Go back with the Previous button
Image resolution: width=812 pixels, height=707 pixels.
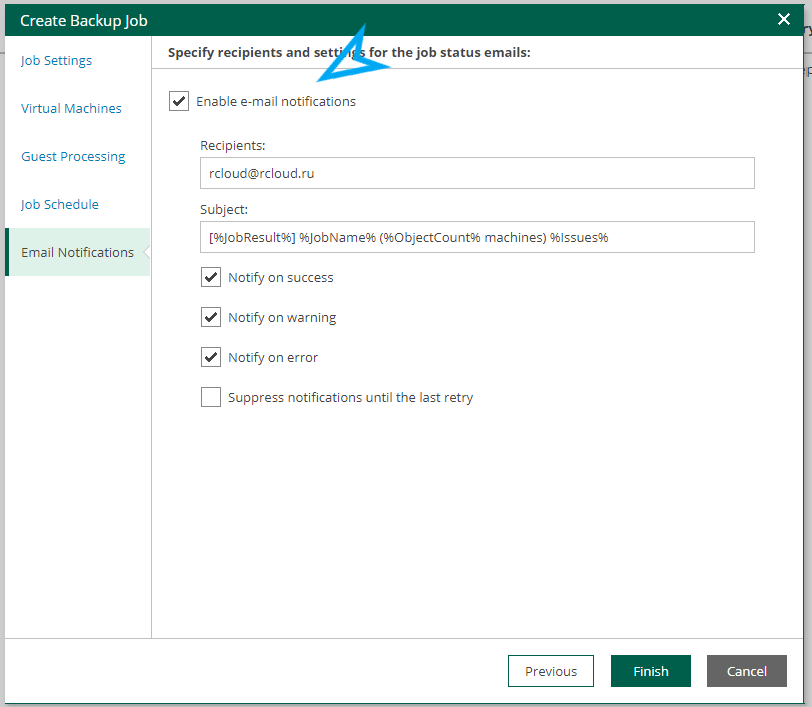(550, 671)
